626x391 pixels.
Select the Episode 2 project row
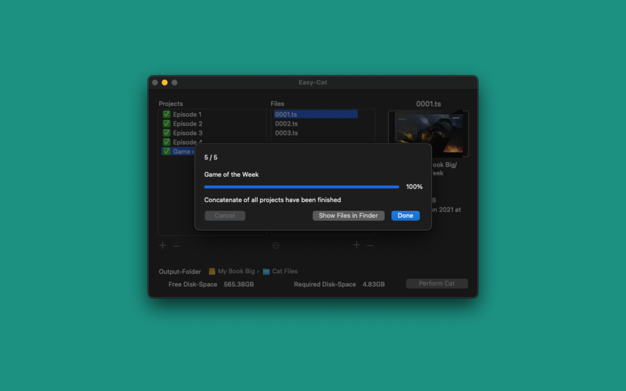pos(212,123)
